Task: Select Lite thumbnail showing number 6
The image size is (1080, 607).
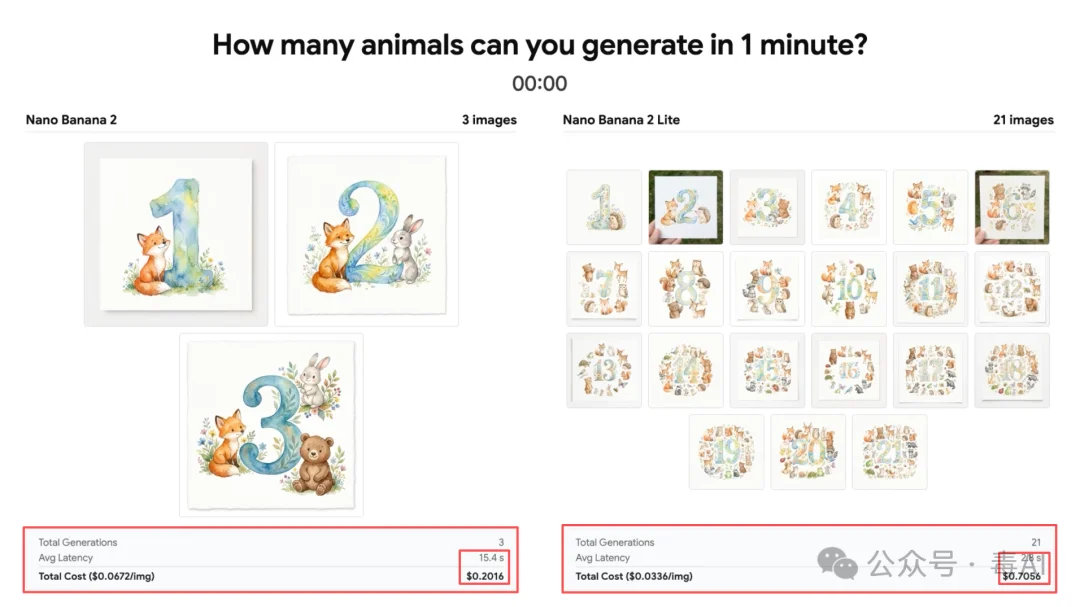Action: (1012, 207)
